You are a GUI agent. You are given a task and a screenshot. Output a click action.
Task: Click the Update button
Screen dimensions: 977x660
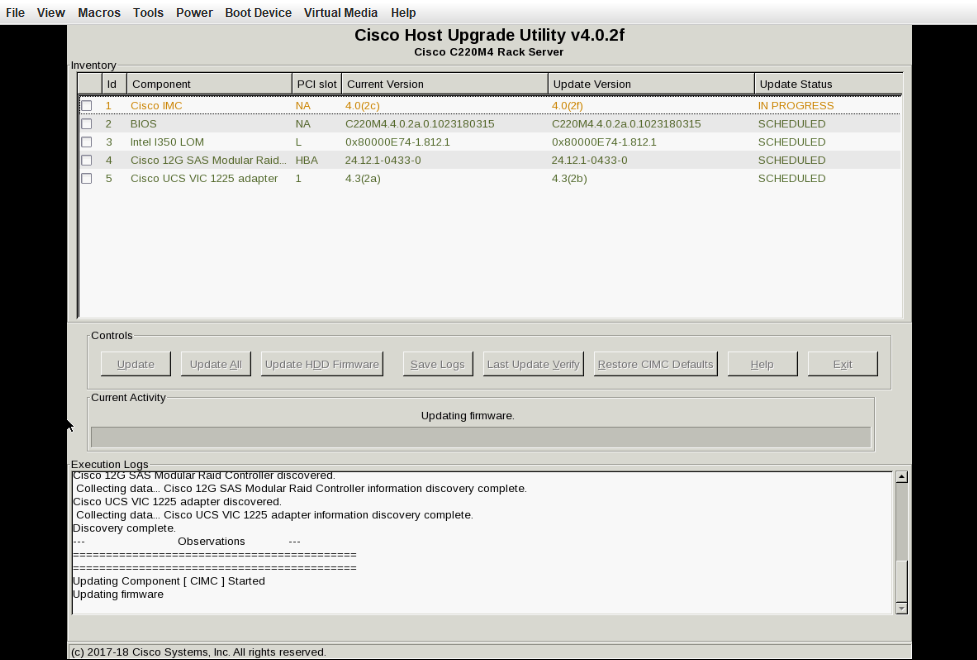[x=136, y=364]
